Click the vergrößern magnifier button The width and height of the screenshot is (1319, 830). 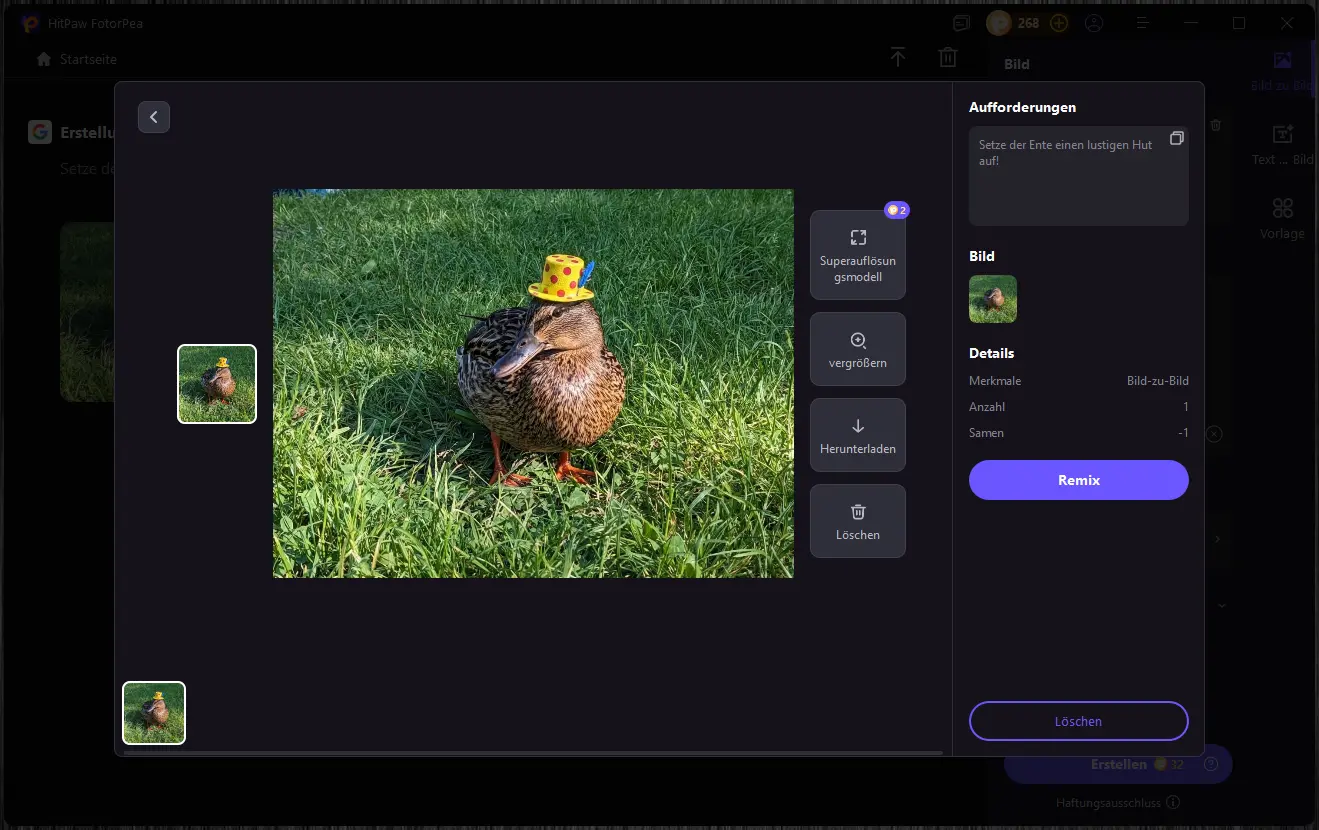tap(857, 349)
